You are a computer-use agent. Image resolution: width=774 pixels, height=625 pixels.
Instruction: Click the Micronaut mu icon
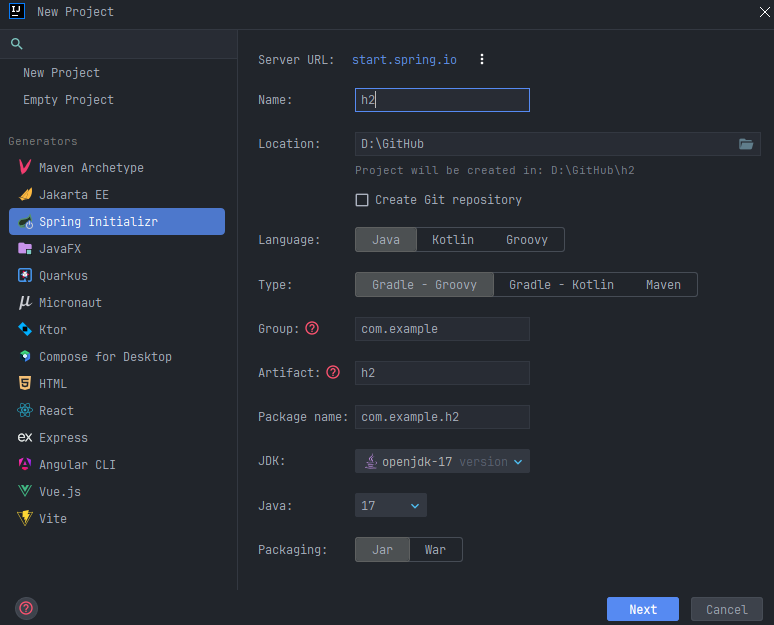click(25, 302)
